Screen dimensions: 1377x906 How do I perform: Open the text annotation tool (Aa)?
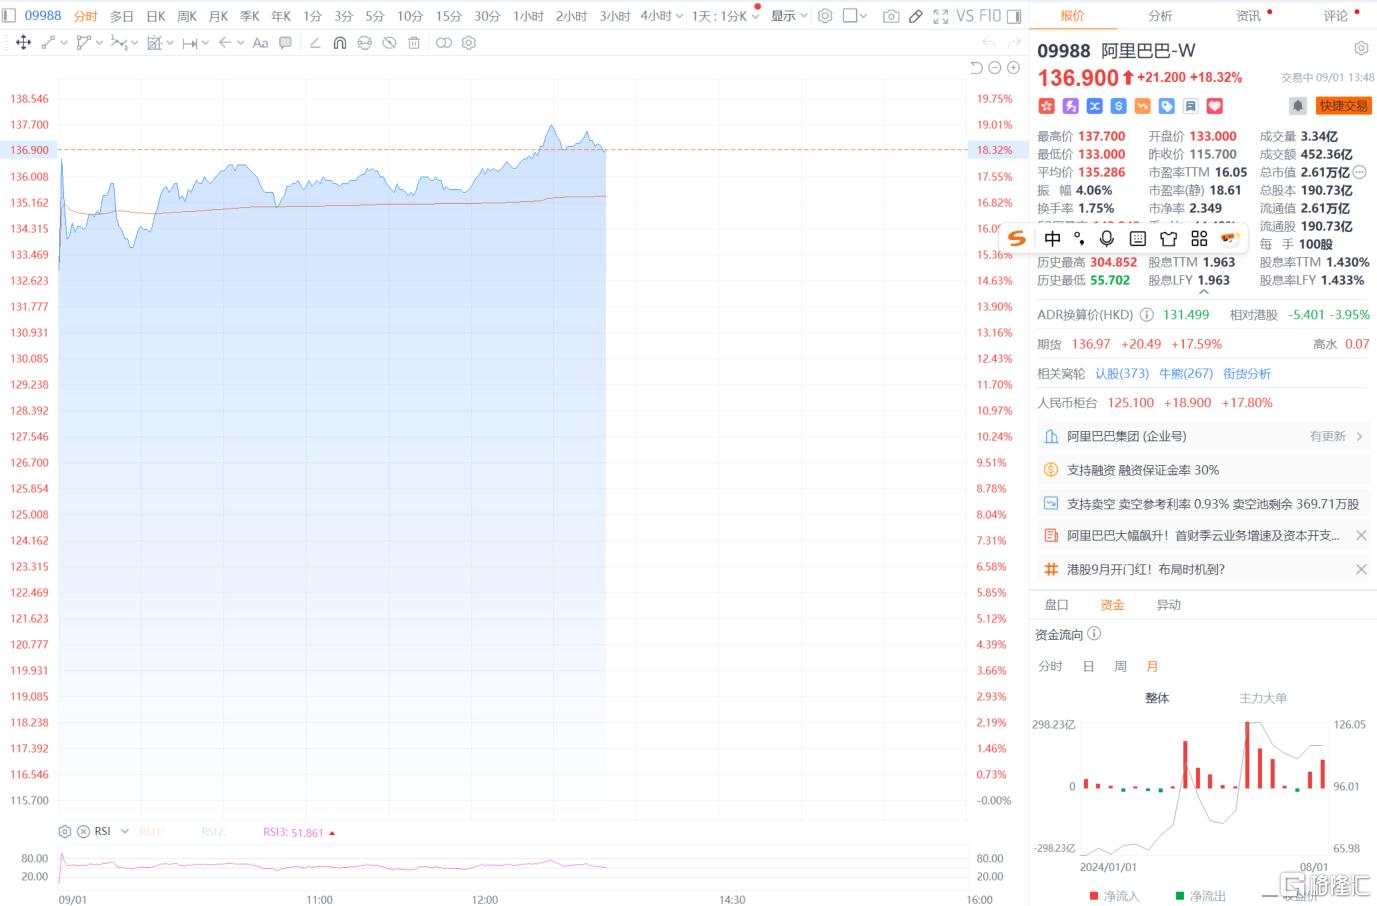[x=260, y=43]
